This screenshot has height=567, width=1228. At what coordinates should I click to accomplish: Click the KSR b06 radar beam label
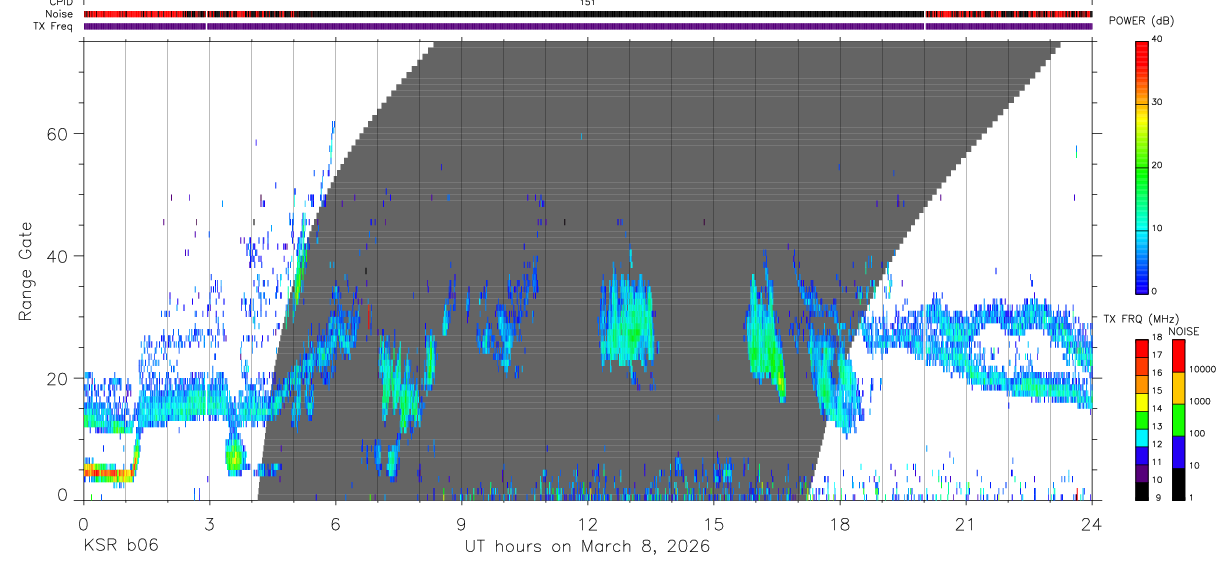pyautogui.click(x=120, y=546)
